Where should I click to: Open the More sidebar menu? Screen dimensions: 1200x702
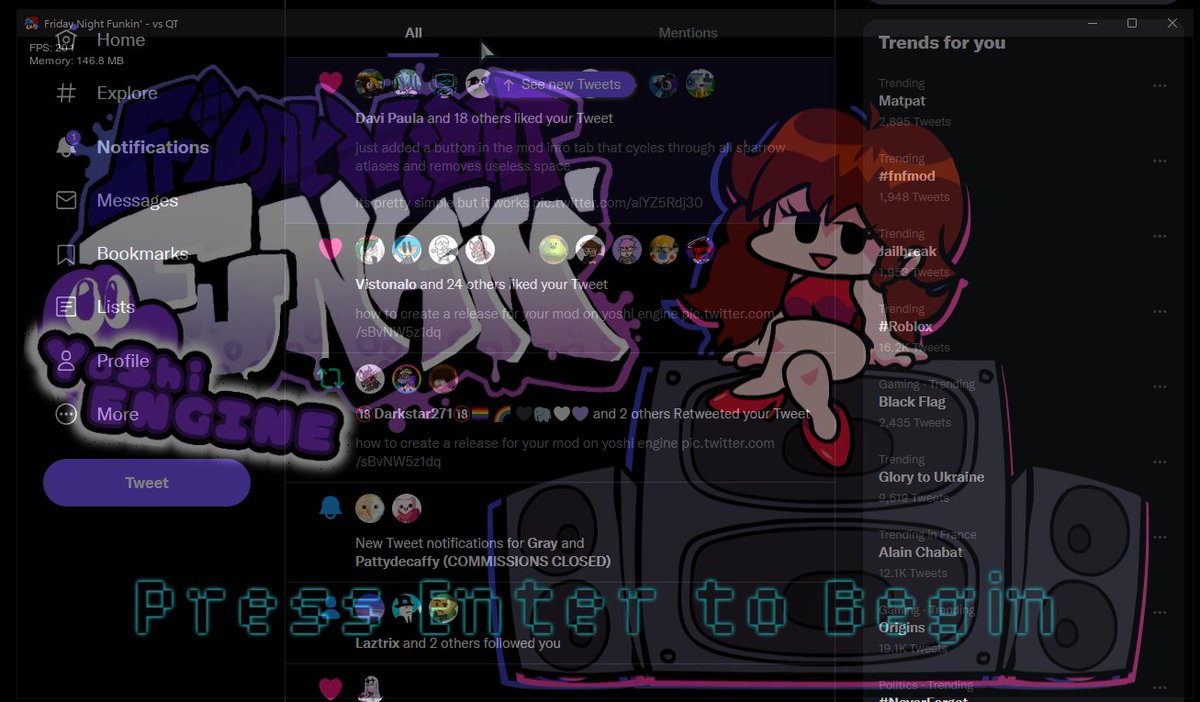click(118, 414)
